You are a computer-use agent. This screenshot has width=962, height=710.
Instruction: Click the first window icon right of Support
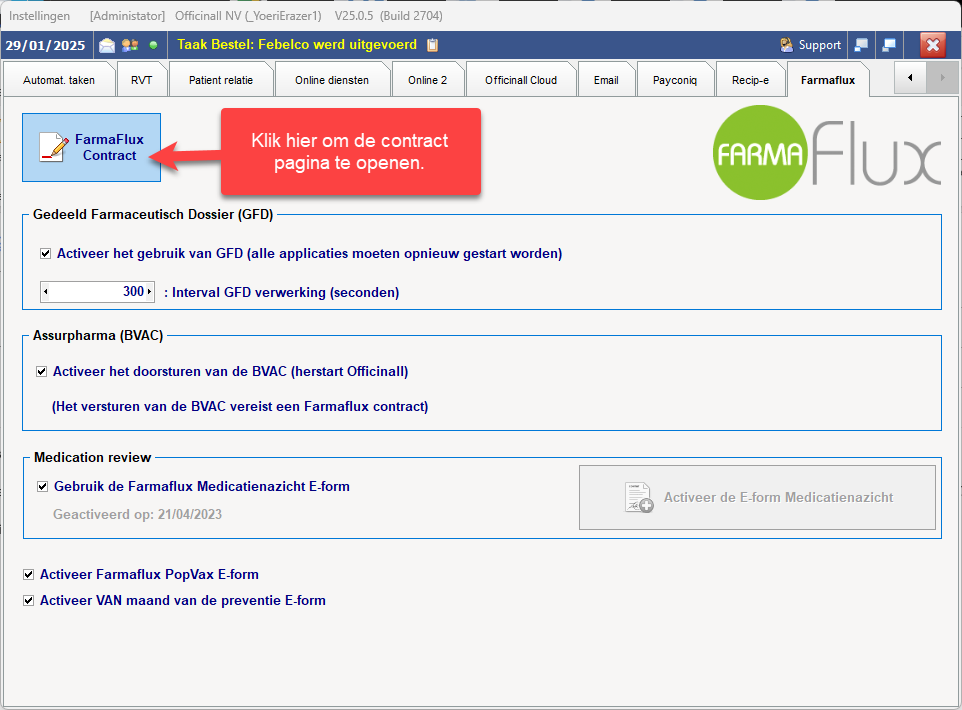pyautogui.click(x=860, y=45)
